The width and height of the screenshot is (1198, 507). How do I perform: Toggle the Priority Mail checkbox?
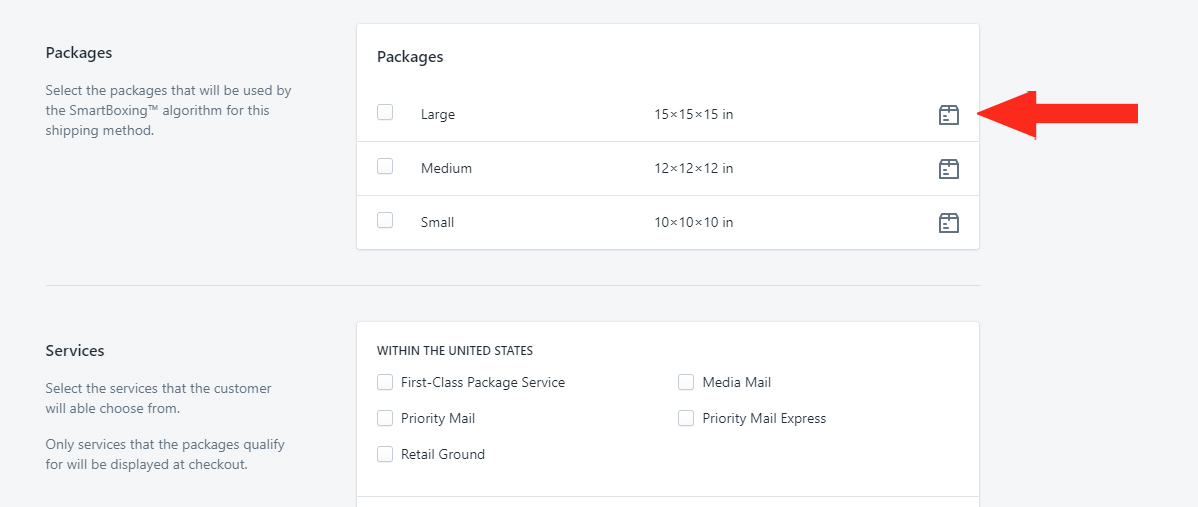(385, 418)
